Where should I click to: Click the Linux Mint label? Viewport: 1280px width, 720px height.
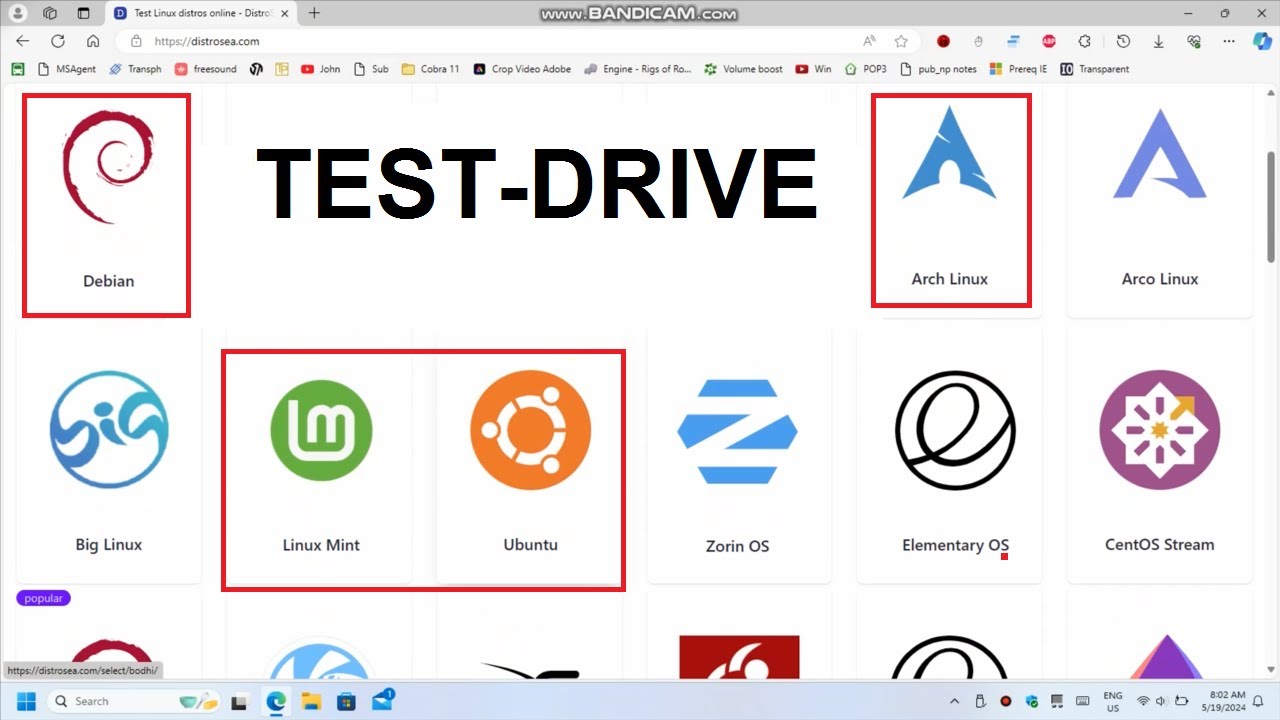click(x=321, y=545)
